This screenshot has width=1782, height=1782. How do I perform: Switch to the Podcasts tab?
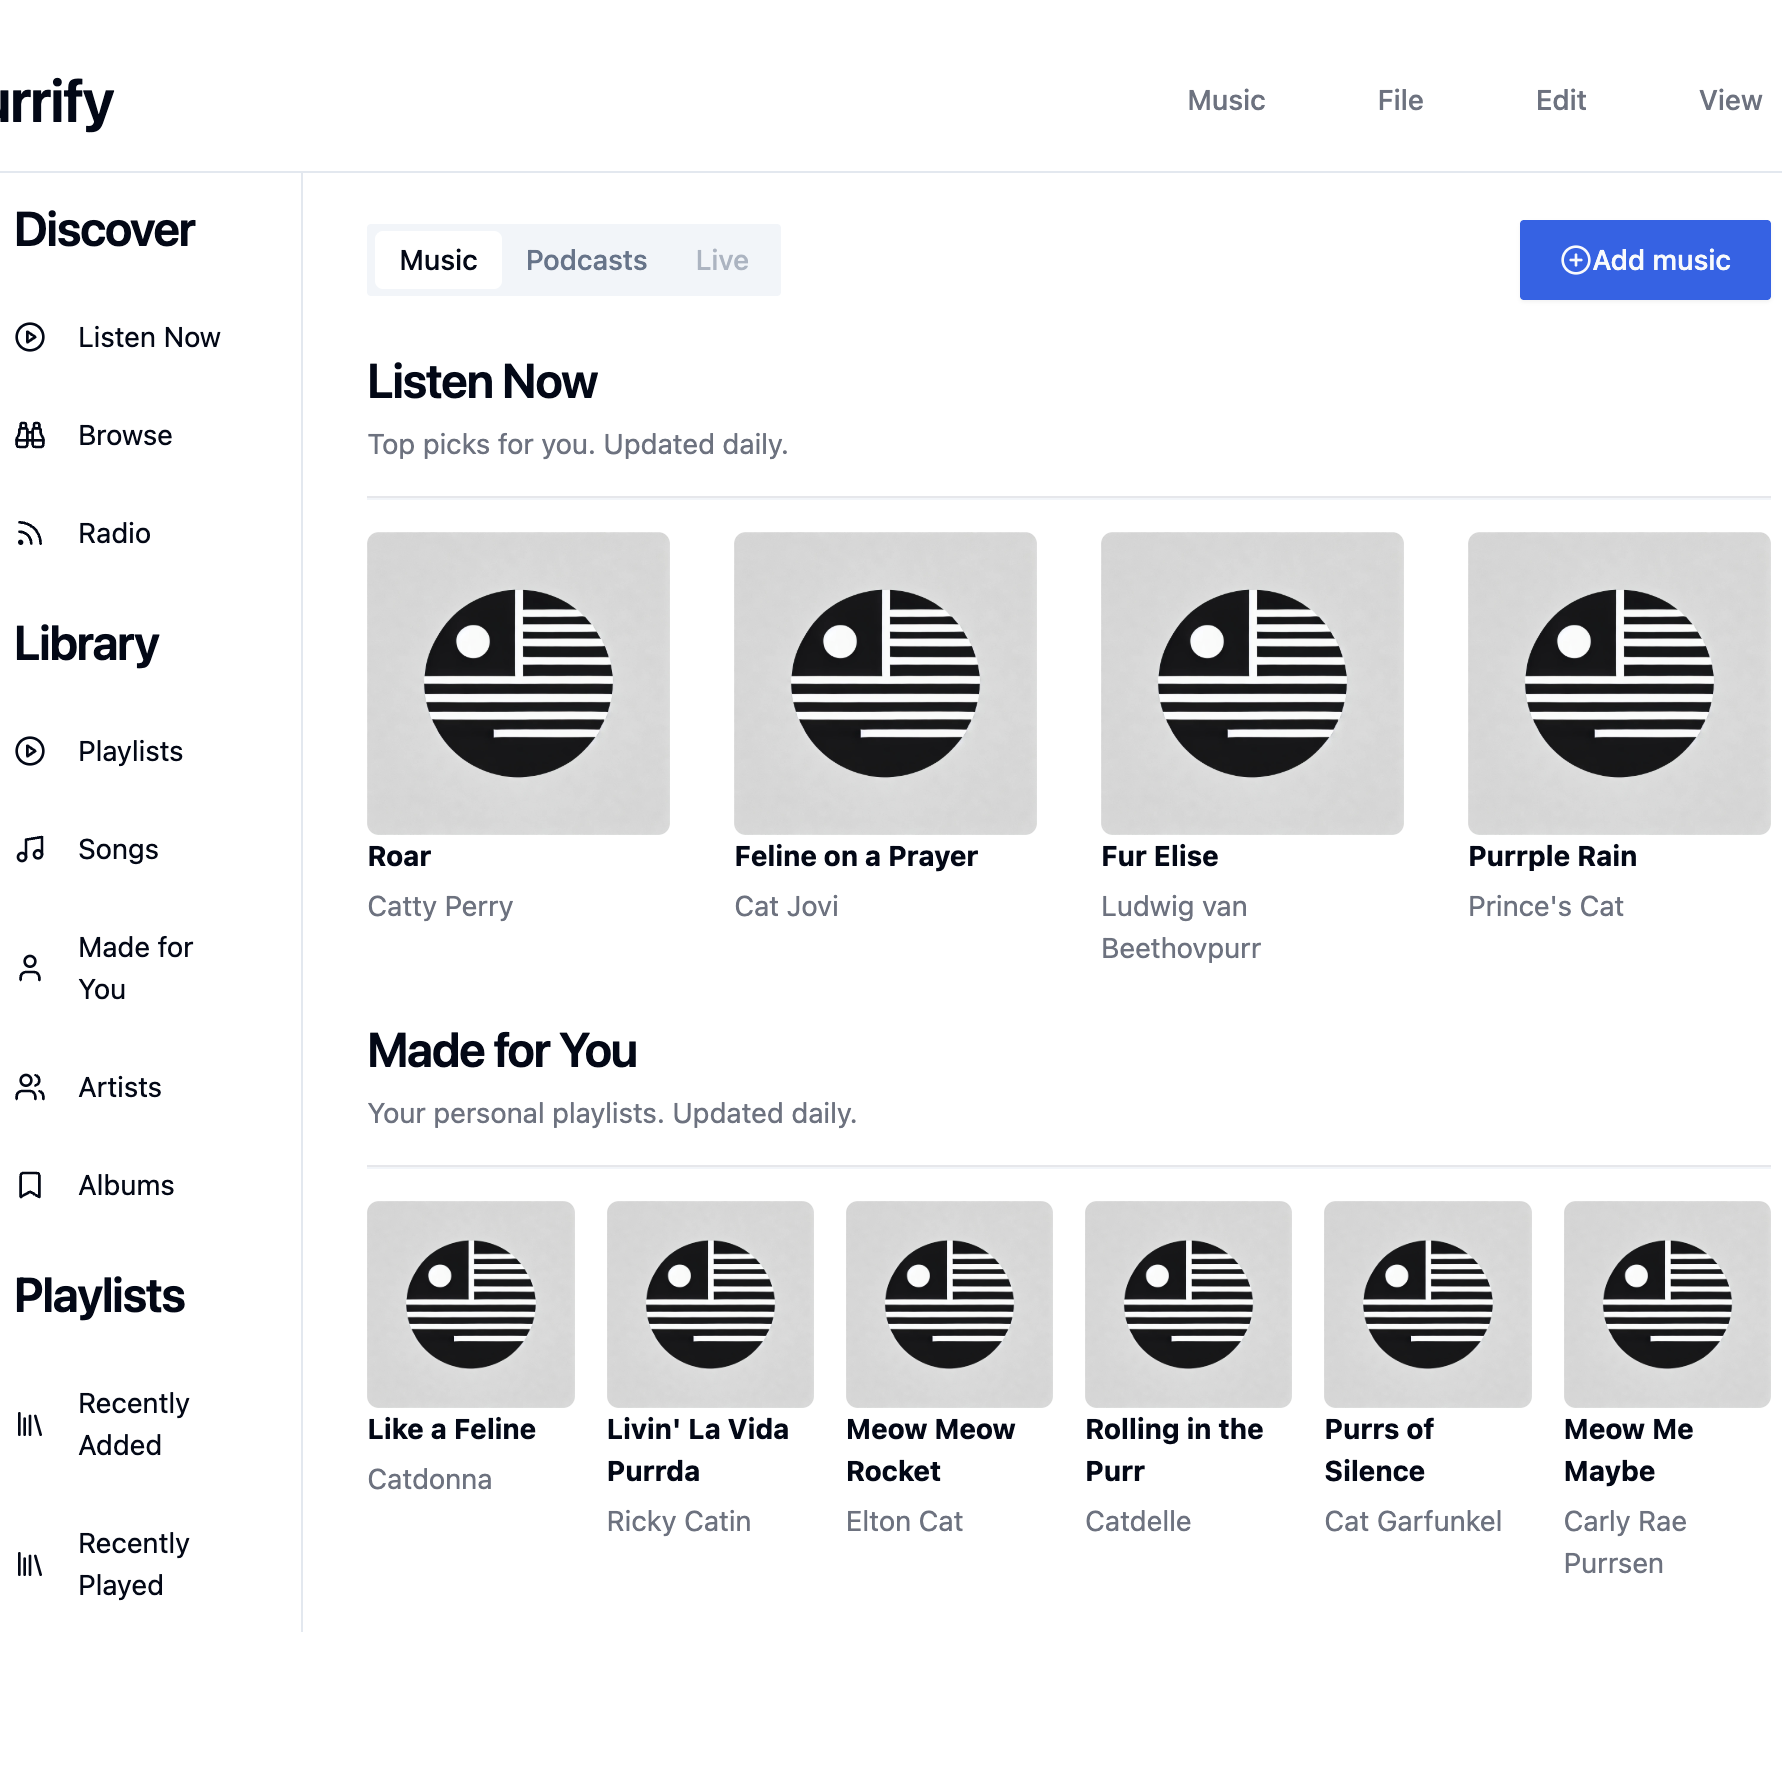click(586, 260)
